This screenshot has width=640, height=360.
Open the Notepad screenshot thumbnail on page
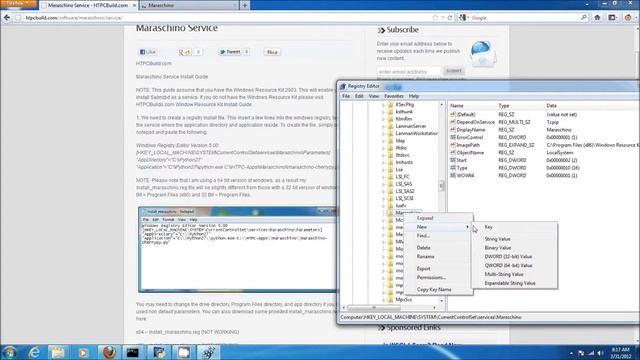tap(238, 249)
